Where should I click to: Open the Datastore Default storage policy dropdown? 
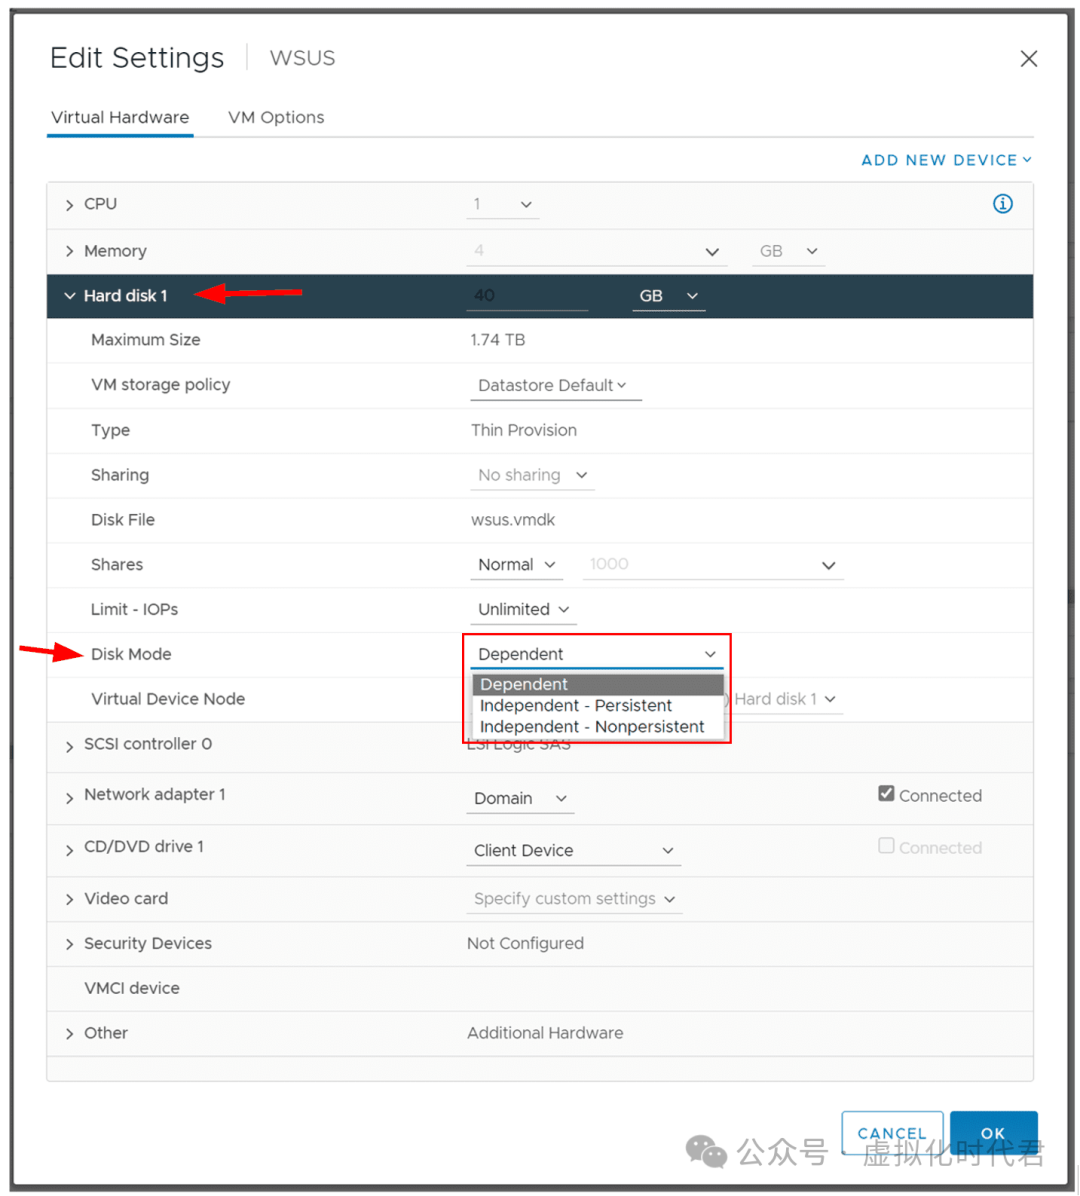[x=555, y=385]
